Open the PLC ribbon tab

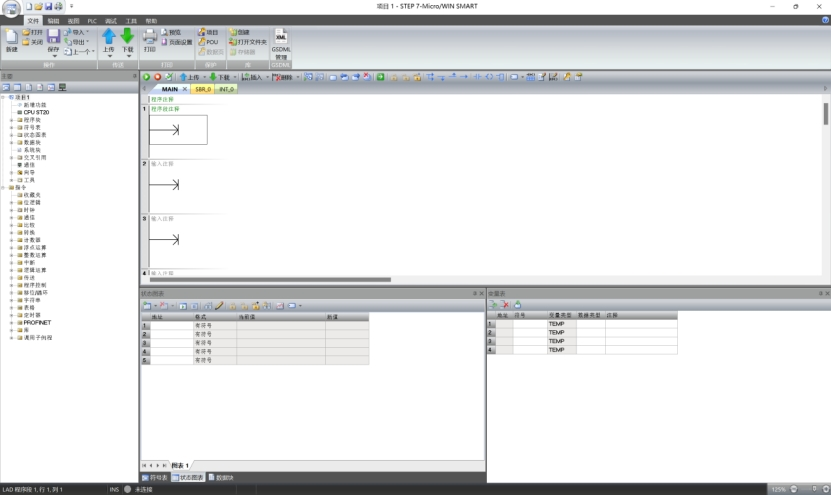point(92,20)
